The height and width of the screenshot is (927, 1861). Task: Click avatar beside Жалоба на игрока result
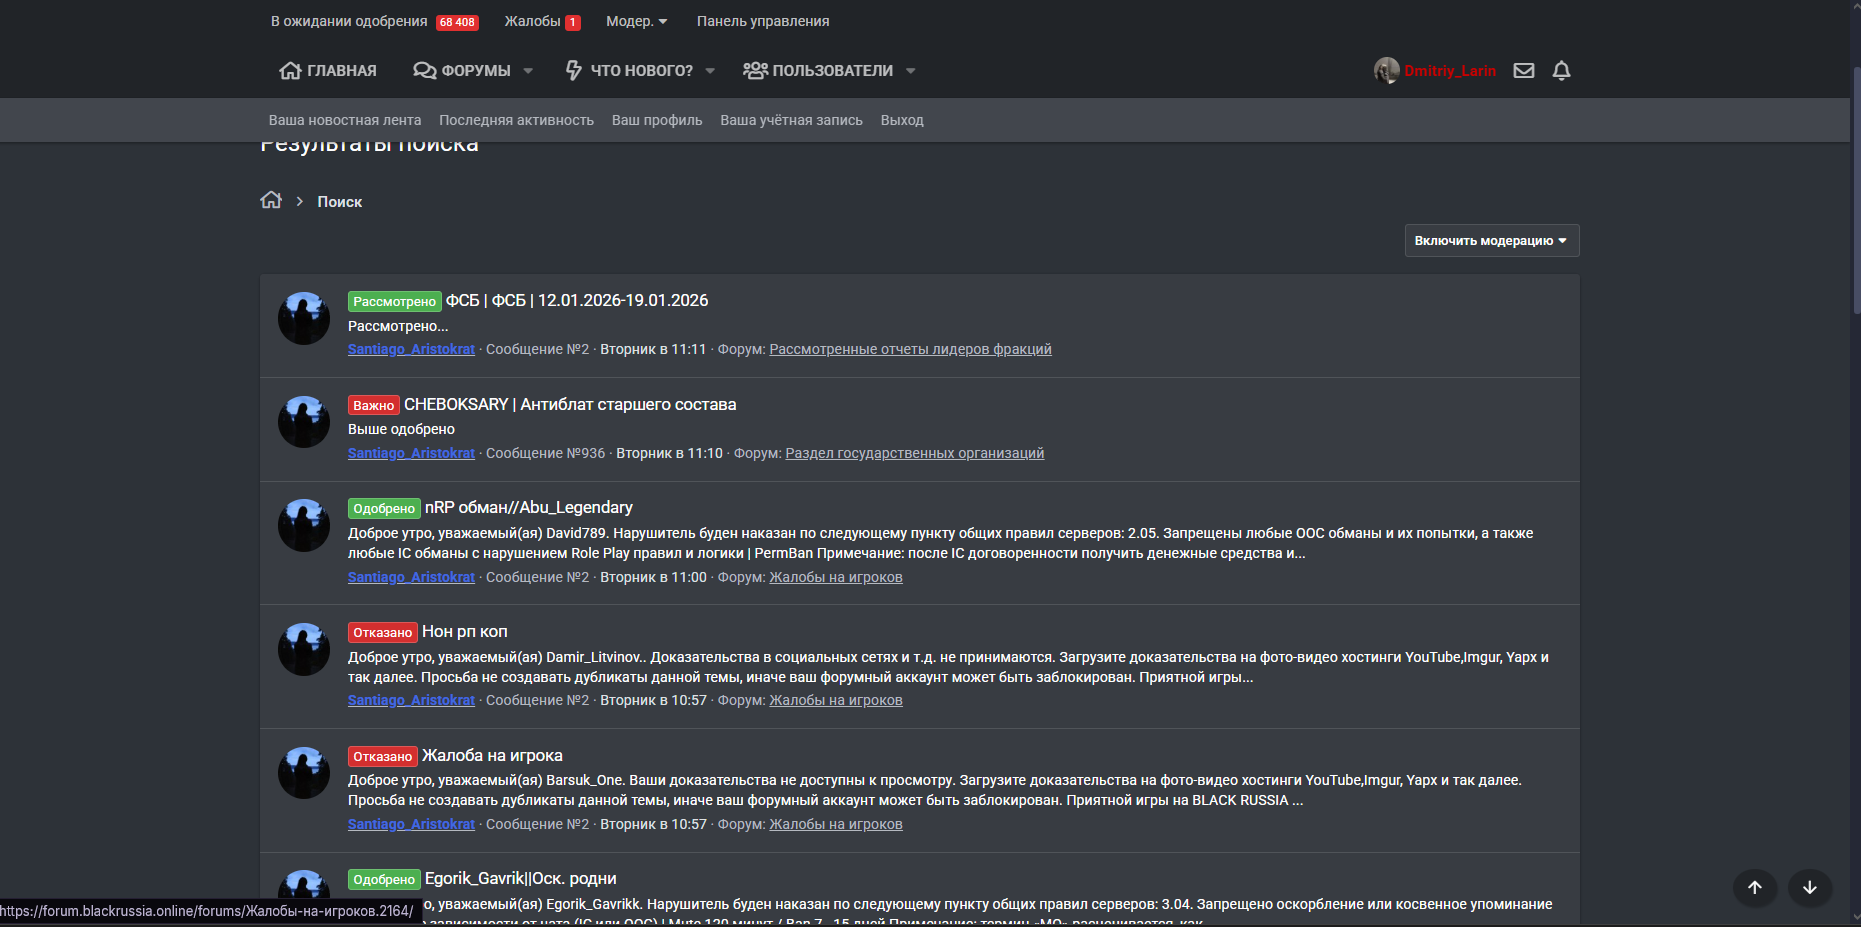point(304,773)
